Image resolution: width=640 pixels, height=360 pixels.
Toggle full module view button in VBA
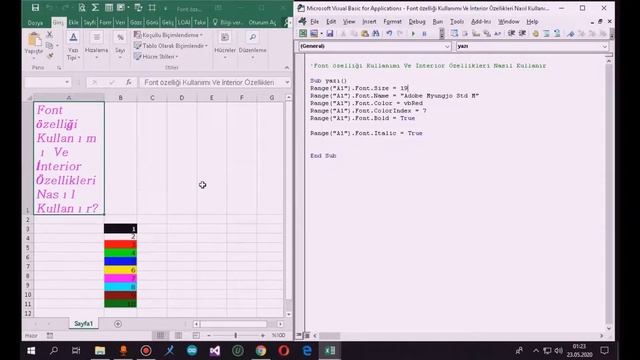point(307,336)
